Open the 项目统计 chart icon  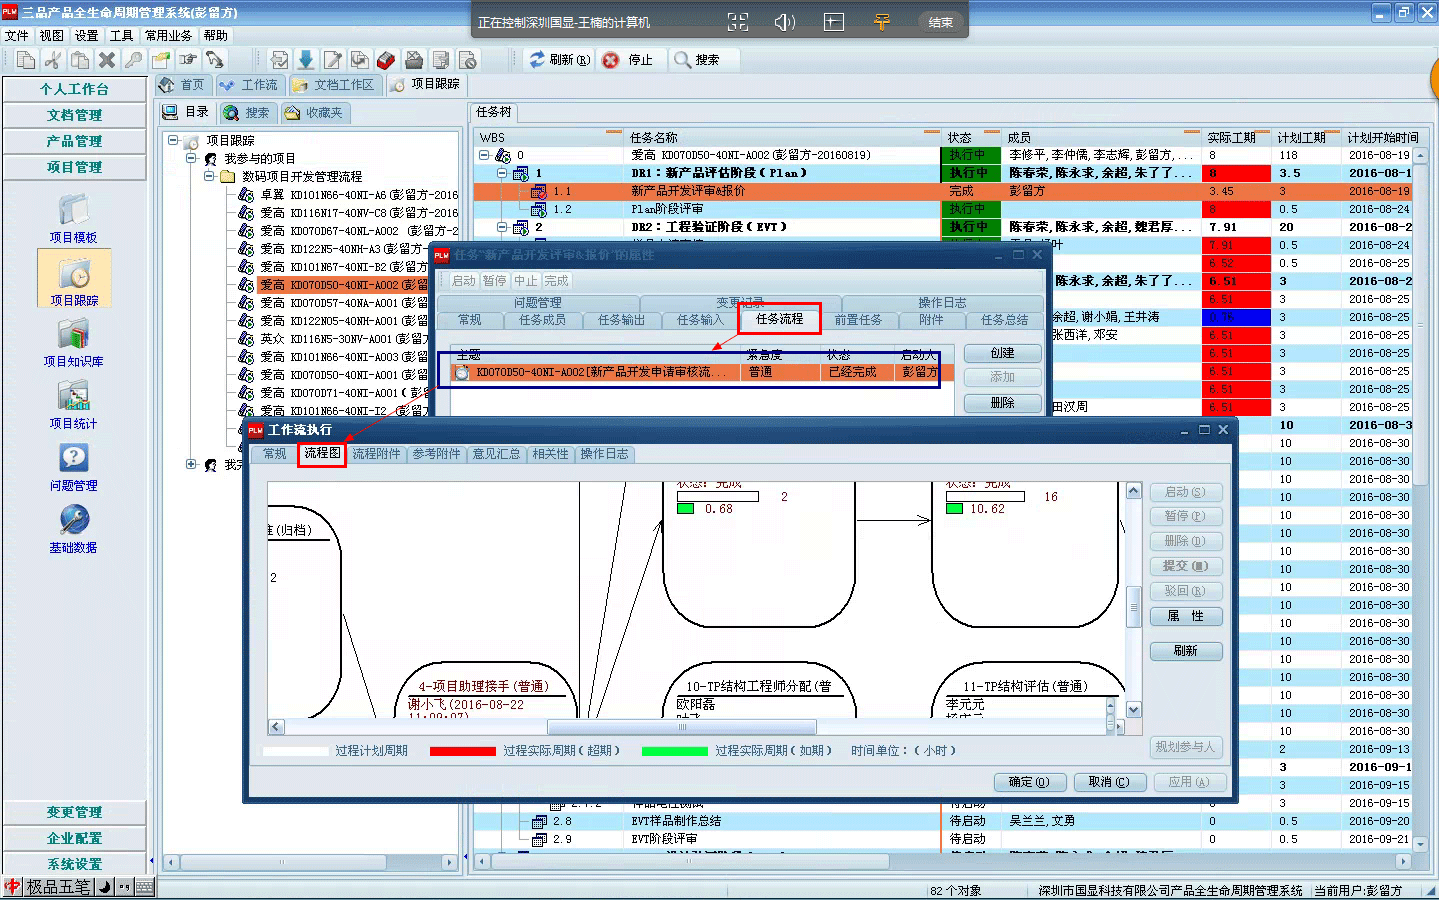click(x=73, y=398)
